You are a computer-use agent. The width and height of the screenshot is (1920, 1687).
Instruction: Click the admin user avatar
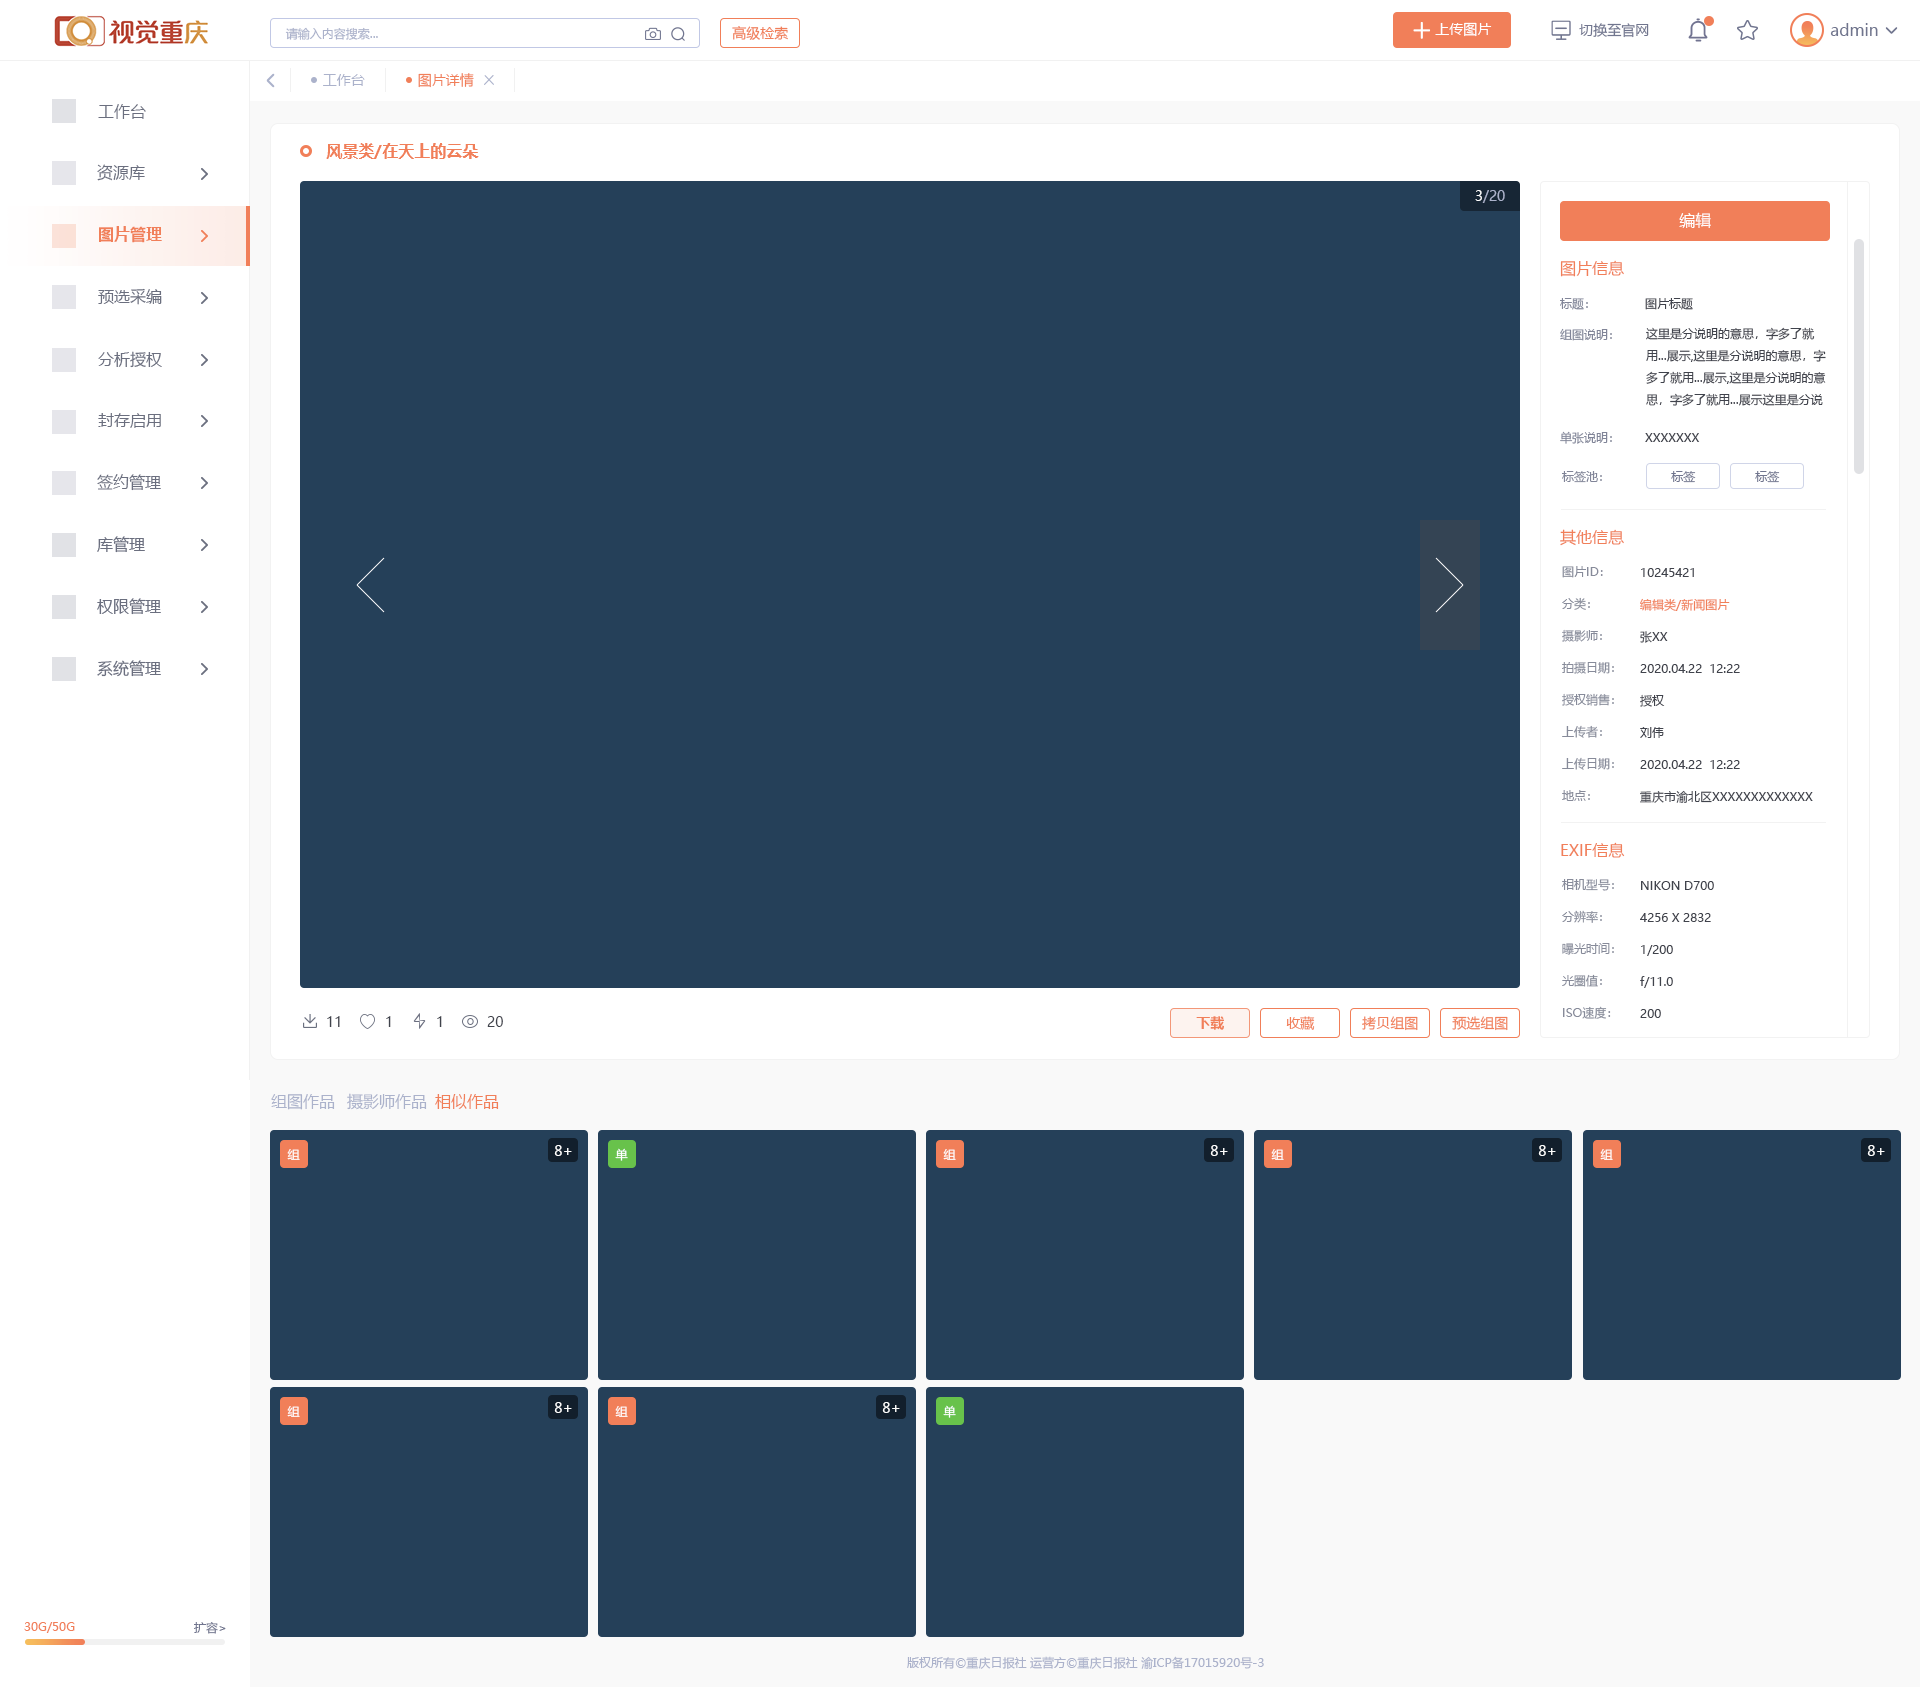click(x=1806, y=30)
